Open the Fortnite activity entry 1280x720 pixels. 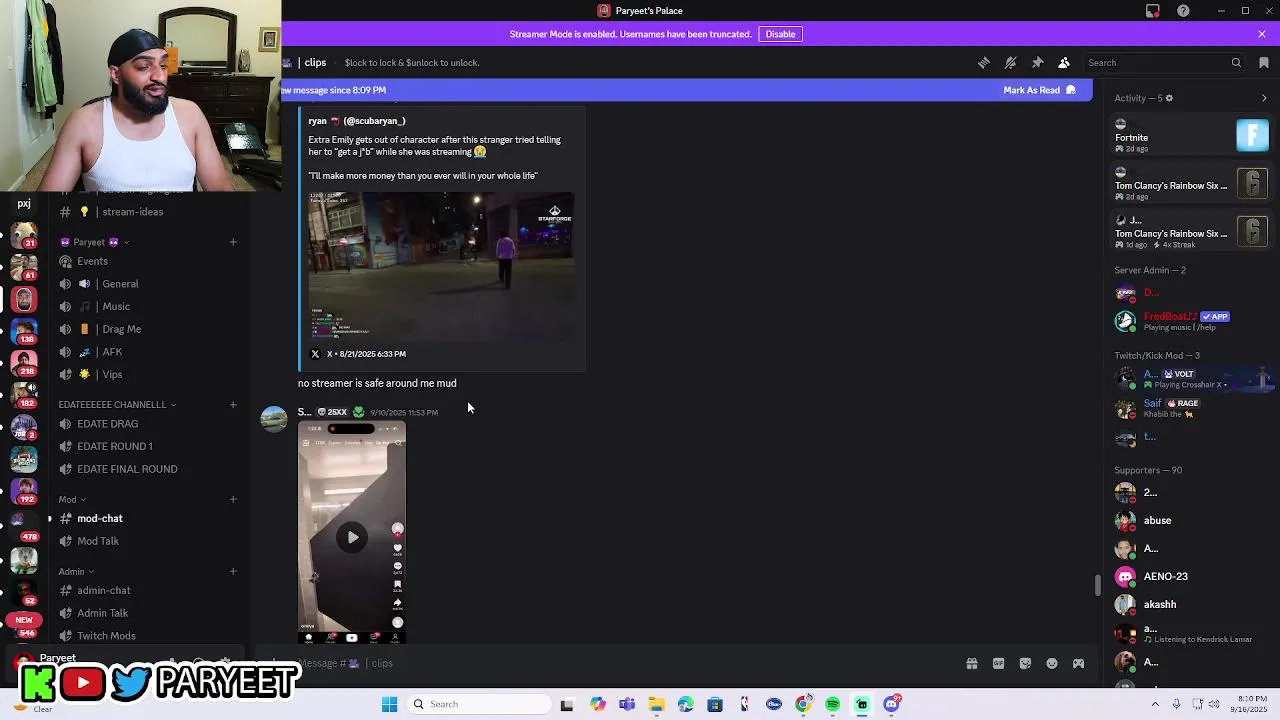pyautogui.click(x=1191, y=136)
